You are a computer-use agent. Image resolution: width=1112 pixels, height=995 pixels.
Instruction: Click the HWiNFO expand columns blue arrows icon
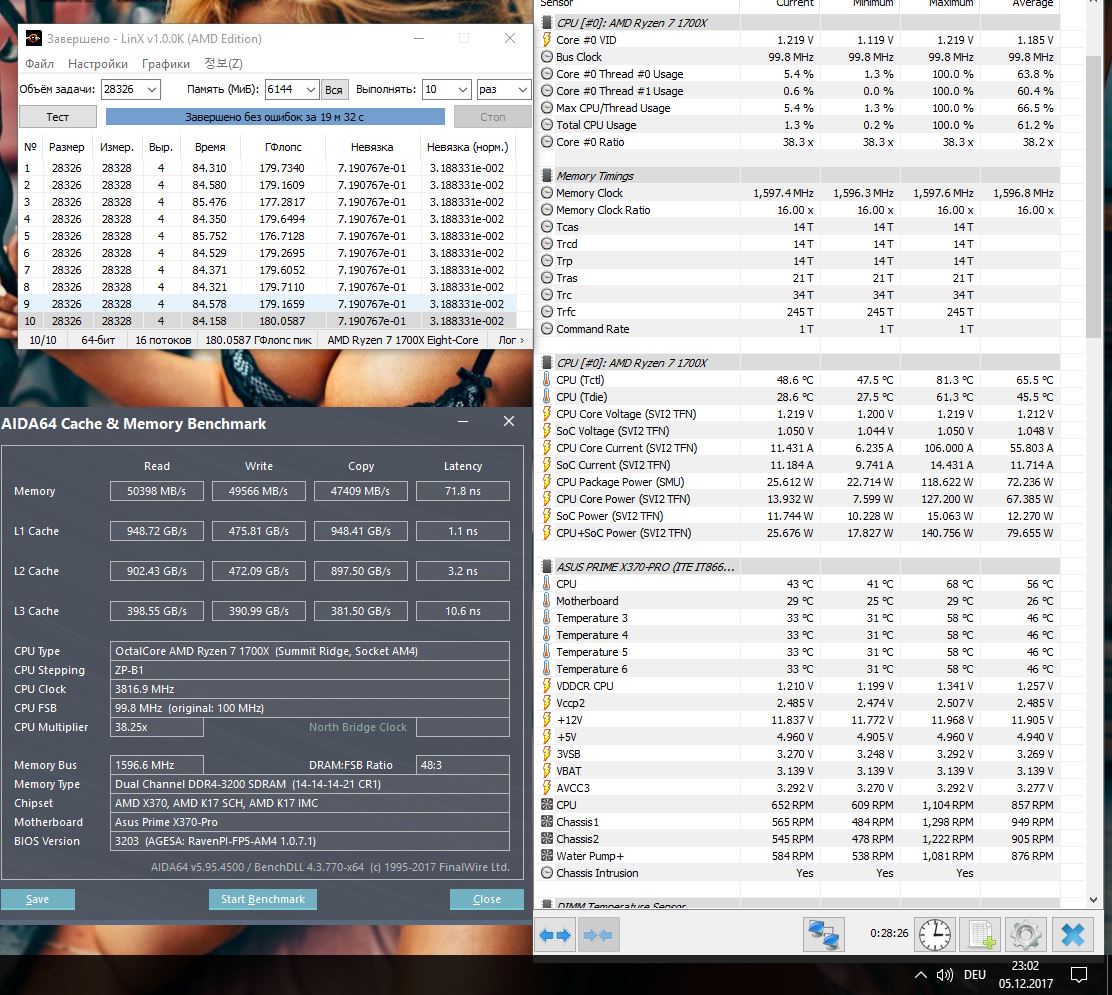555,935
